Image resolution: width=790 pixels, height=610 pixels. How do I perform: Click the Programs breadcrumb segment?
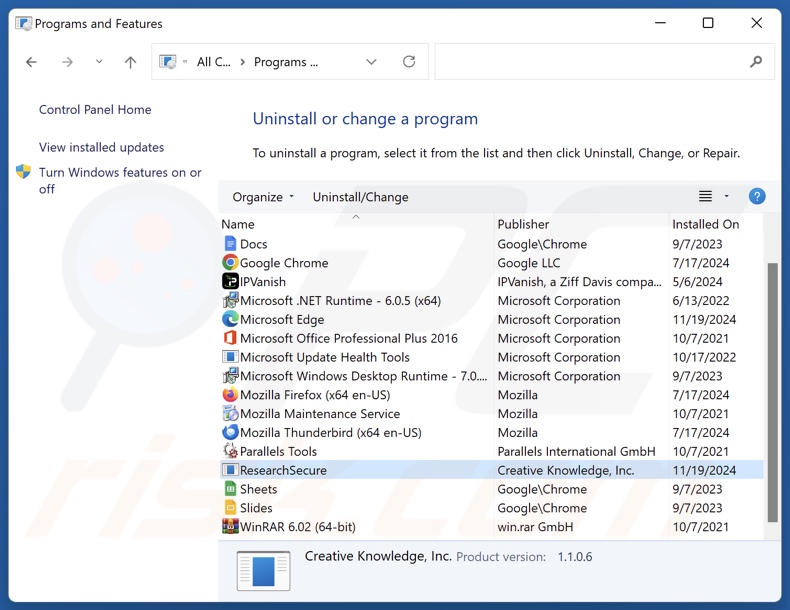(x=286, y=62)
